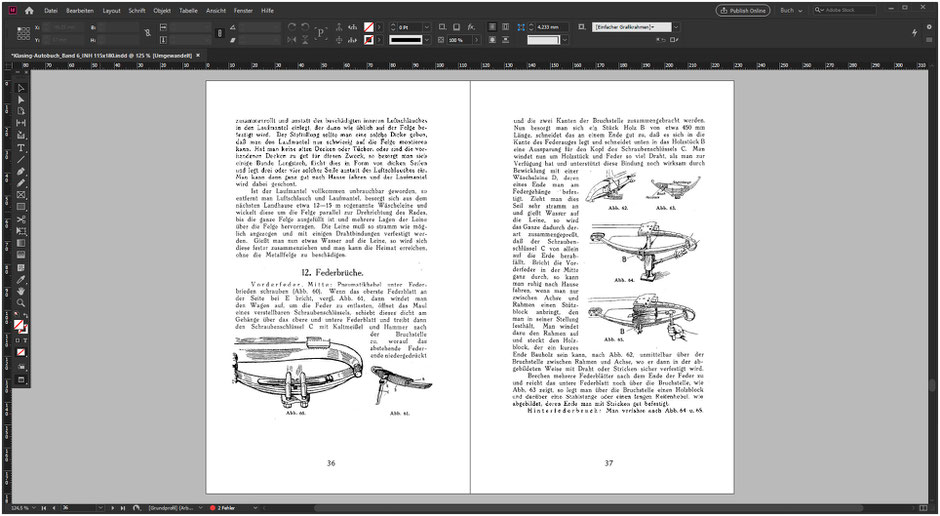Open the Bearbeiten menu
Viewport: 940px width, 516px height.
coord(80,11)
